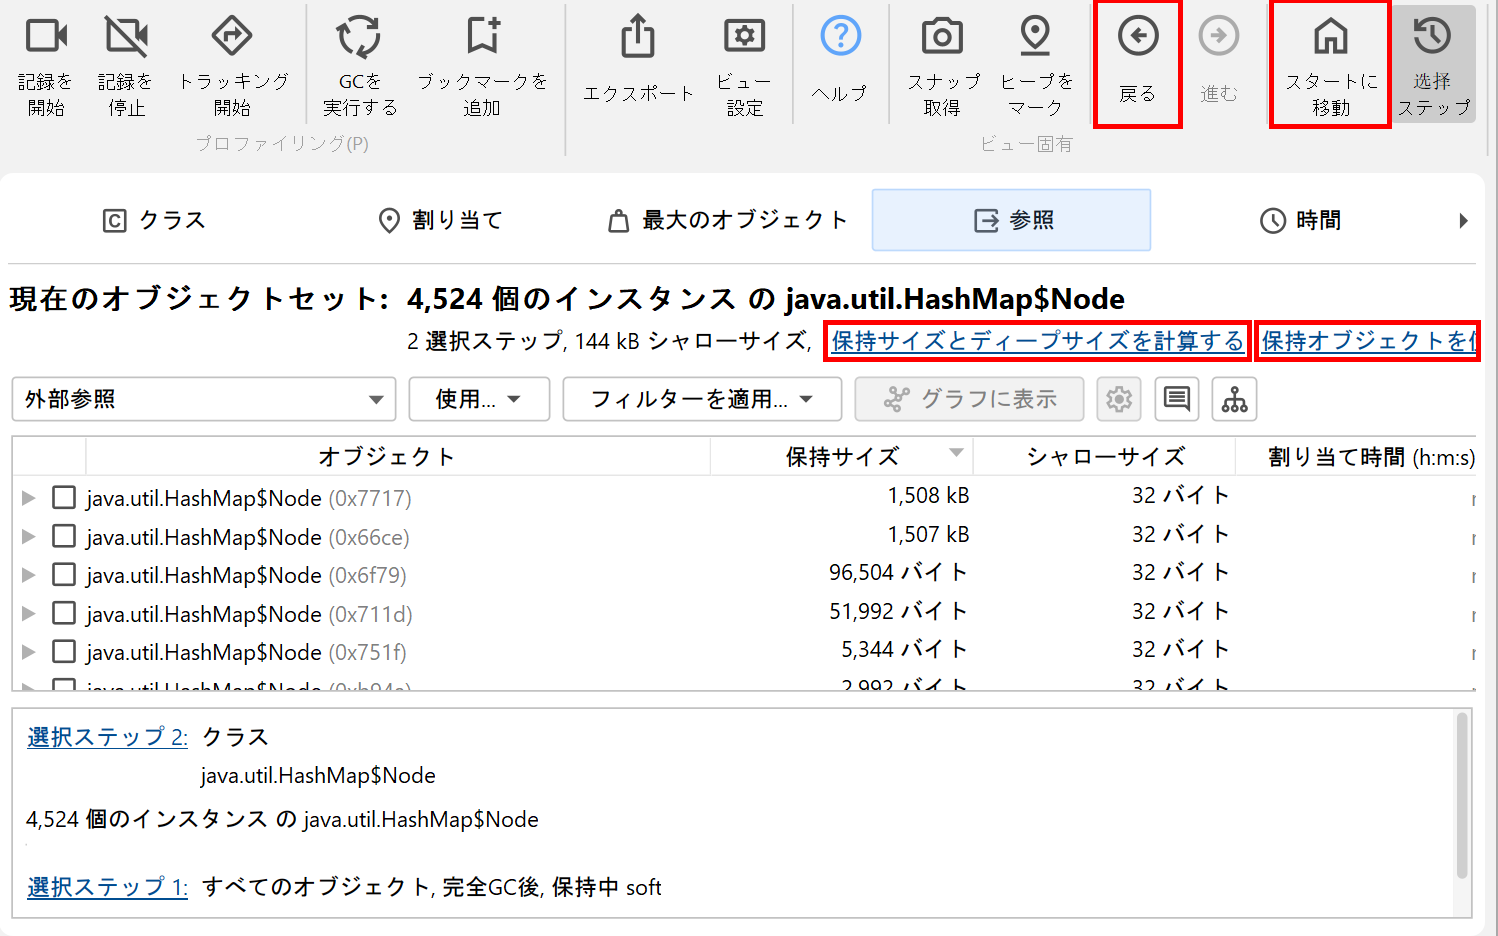1498x936 pixels.
Task: Open the フィルターを適用 dropdown
Action: (x=701, y=400)
